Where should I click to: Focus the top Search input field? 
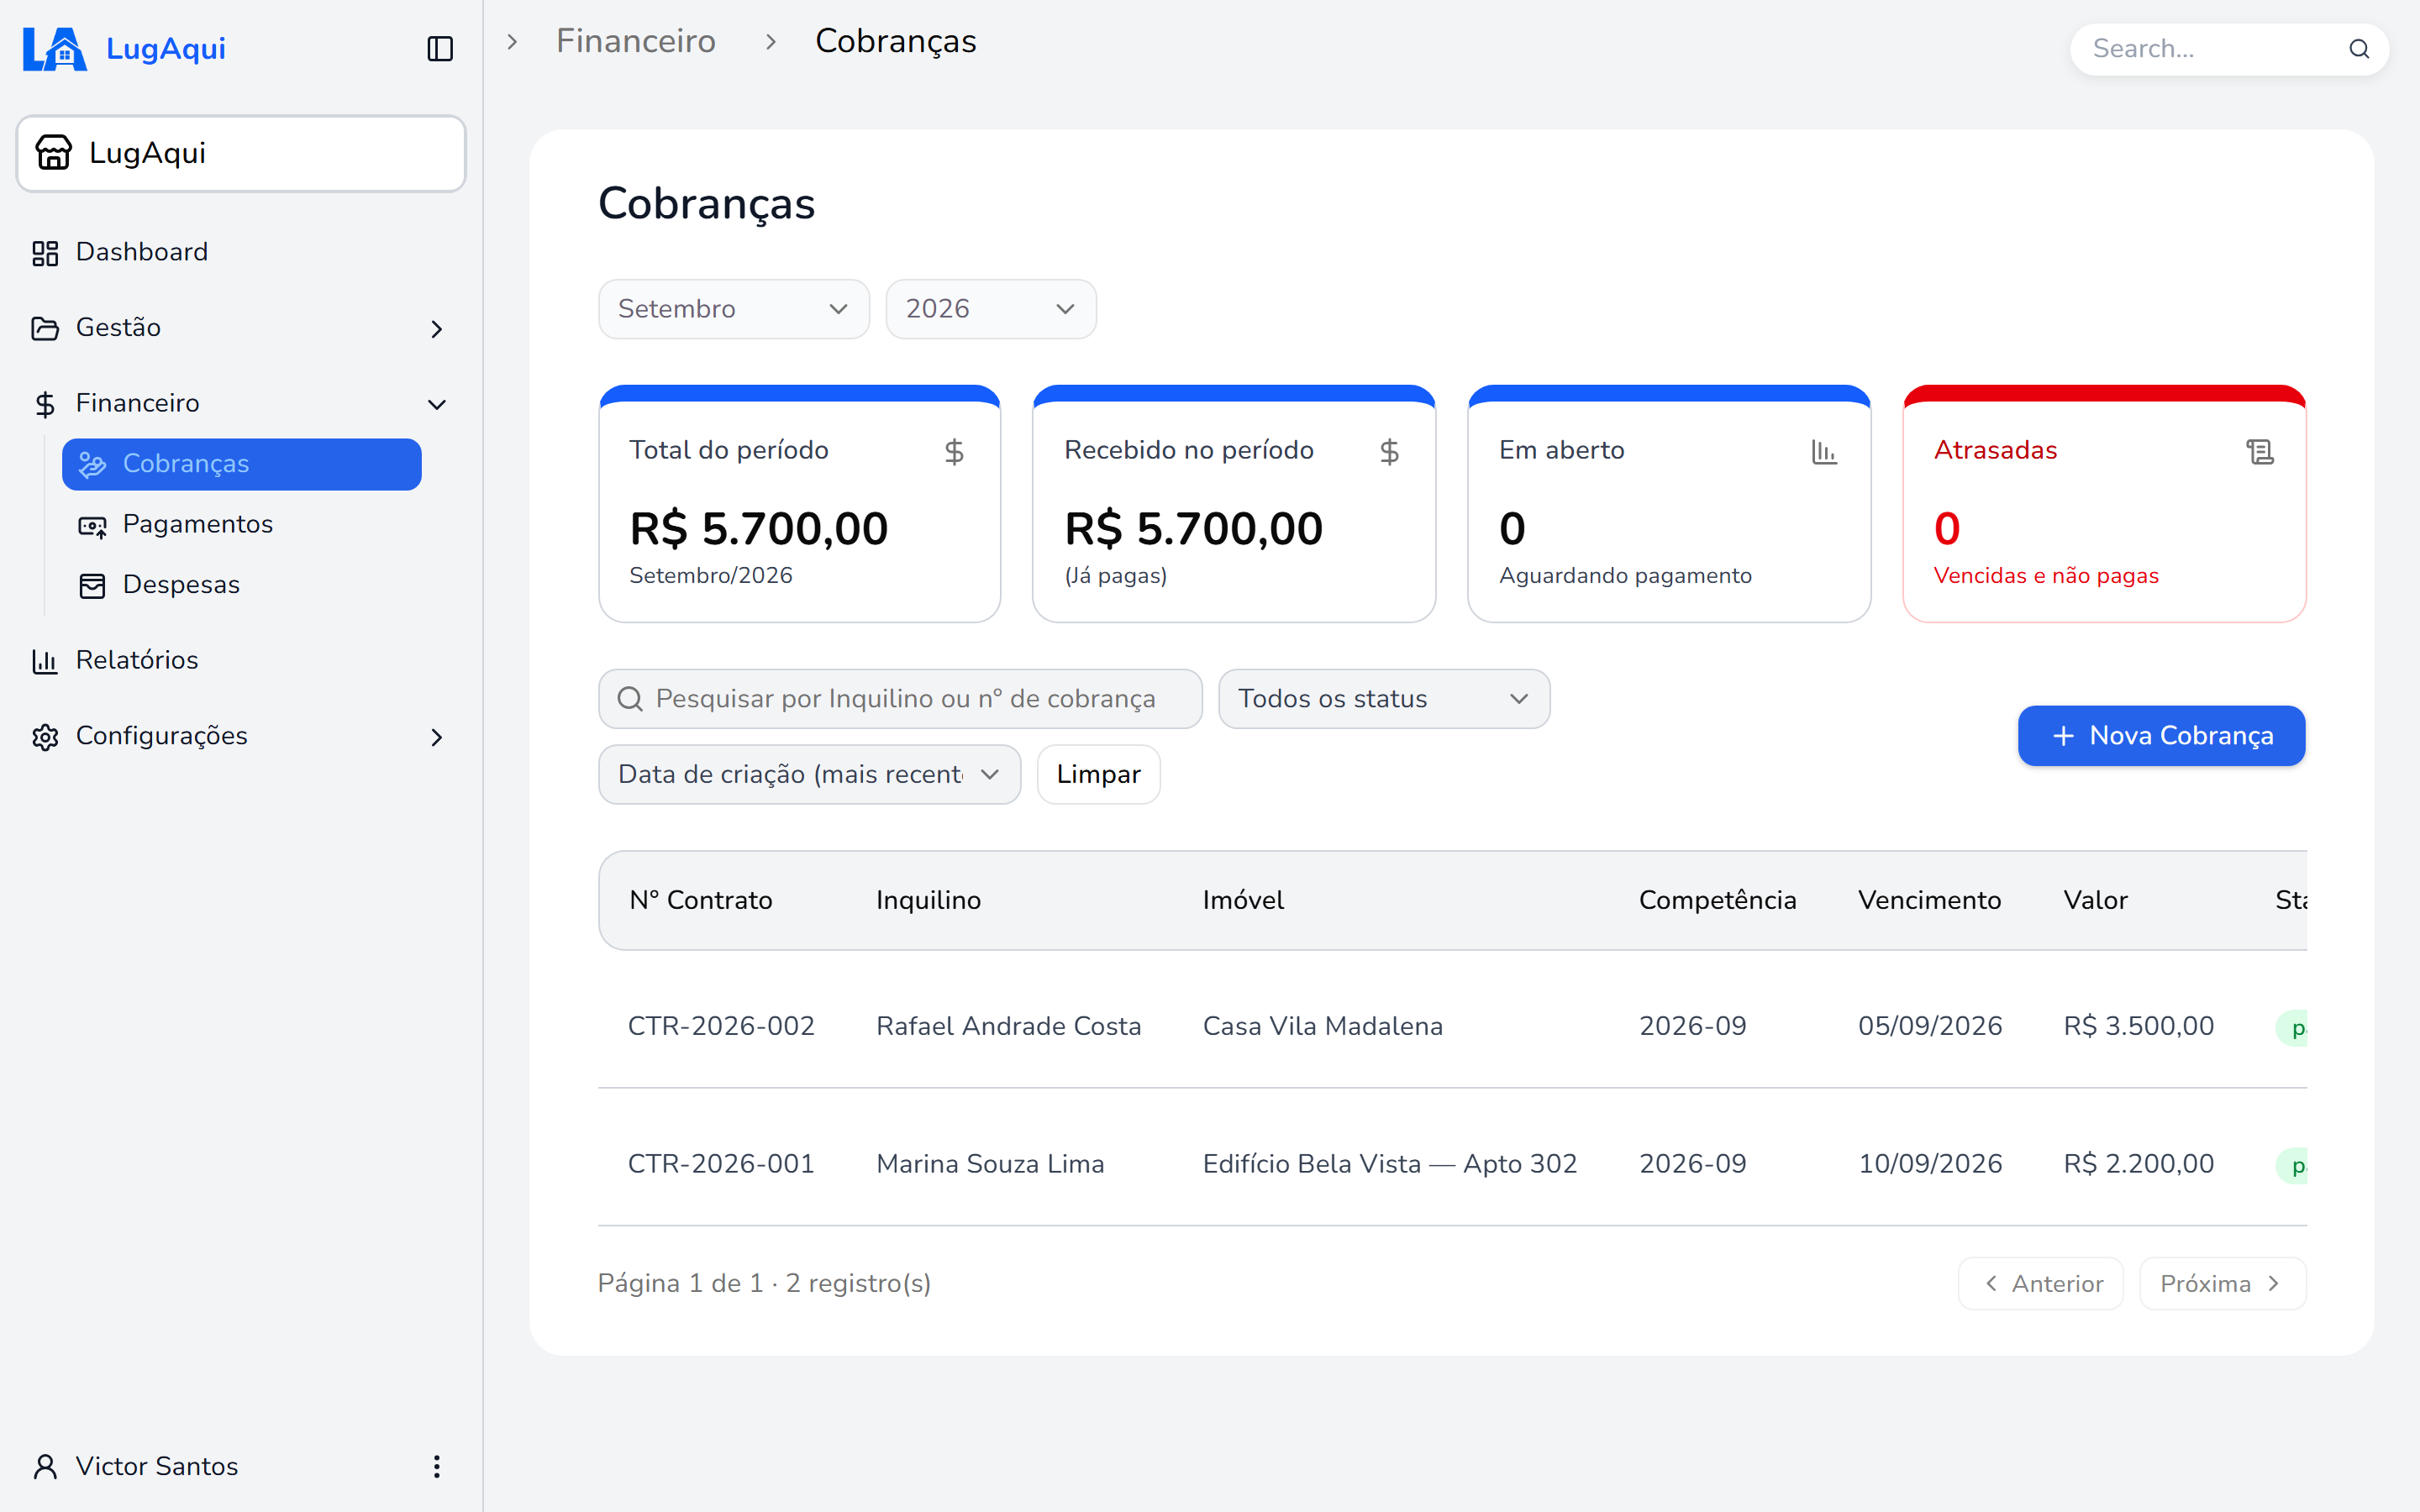(x=2229, y=49)
